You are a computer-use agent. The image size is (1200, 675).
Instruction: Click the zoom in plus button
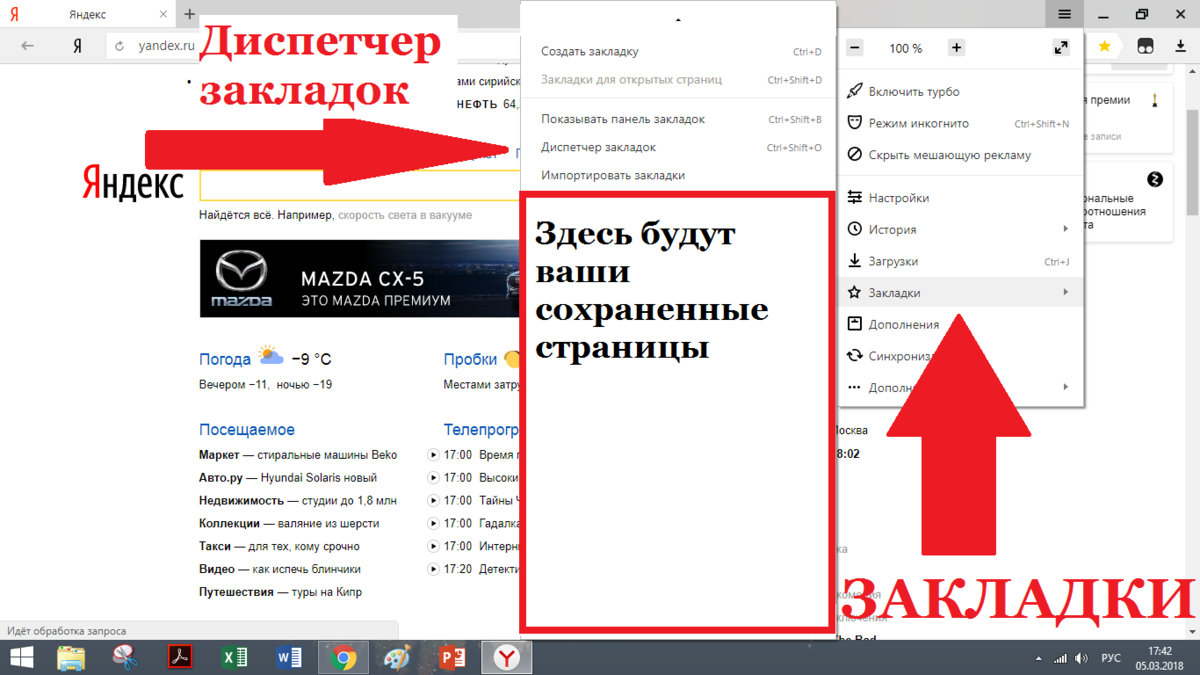click(956, 48)
